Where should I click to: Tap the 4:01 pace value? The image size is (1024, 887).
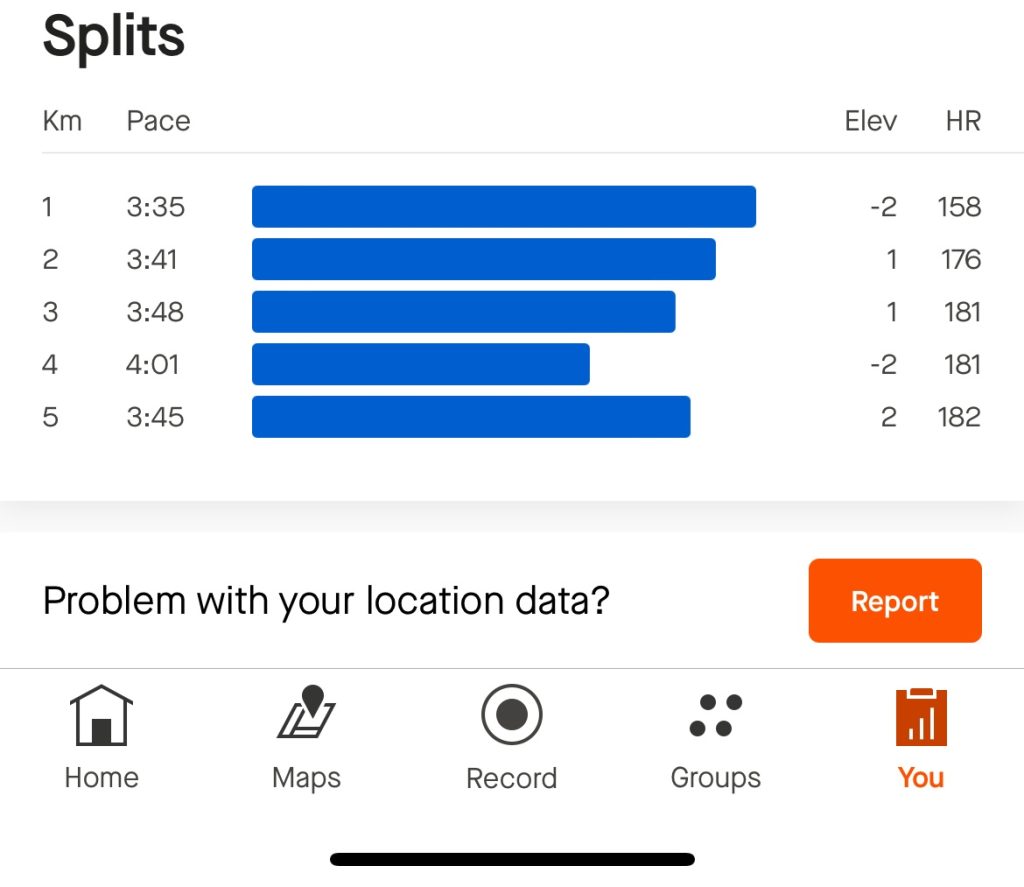pyautogui.click(x=153, y=364)
